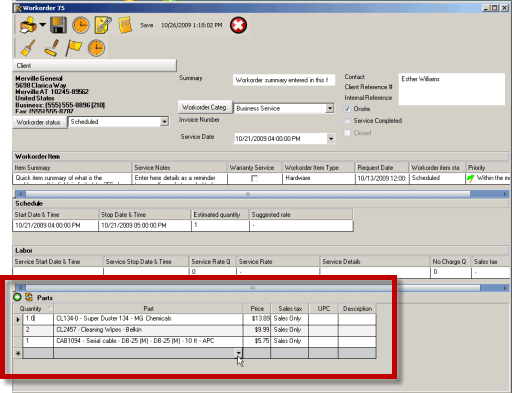Screen dimensions: 512x393
Task: Click the red X close record icon
Action: click(x=238, y=25)
